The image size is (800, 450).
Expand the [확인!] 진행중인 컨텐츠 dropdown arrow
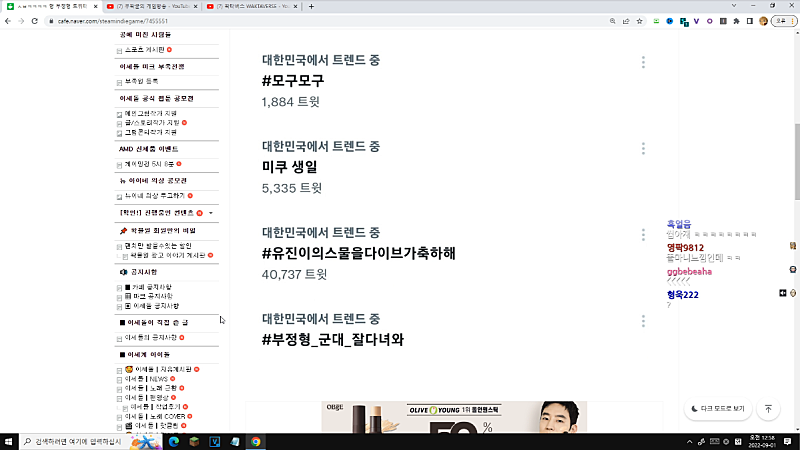tap(211, 213)
